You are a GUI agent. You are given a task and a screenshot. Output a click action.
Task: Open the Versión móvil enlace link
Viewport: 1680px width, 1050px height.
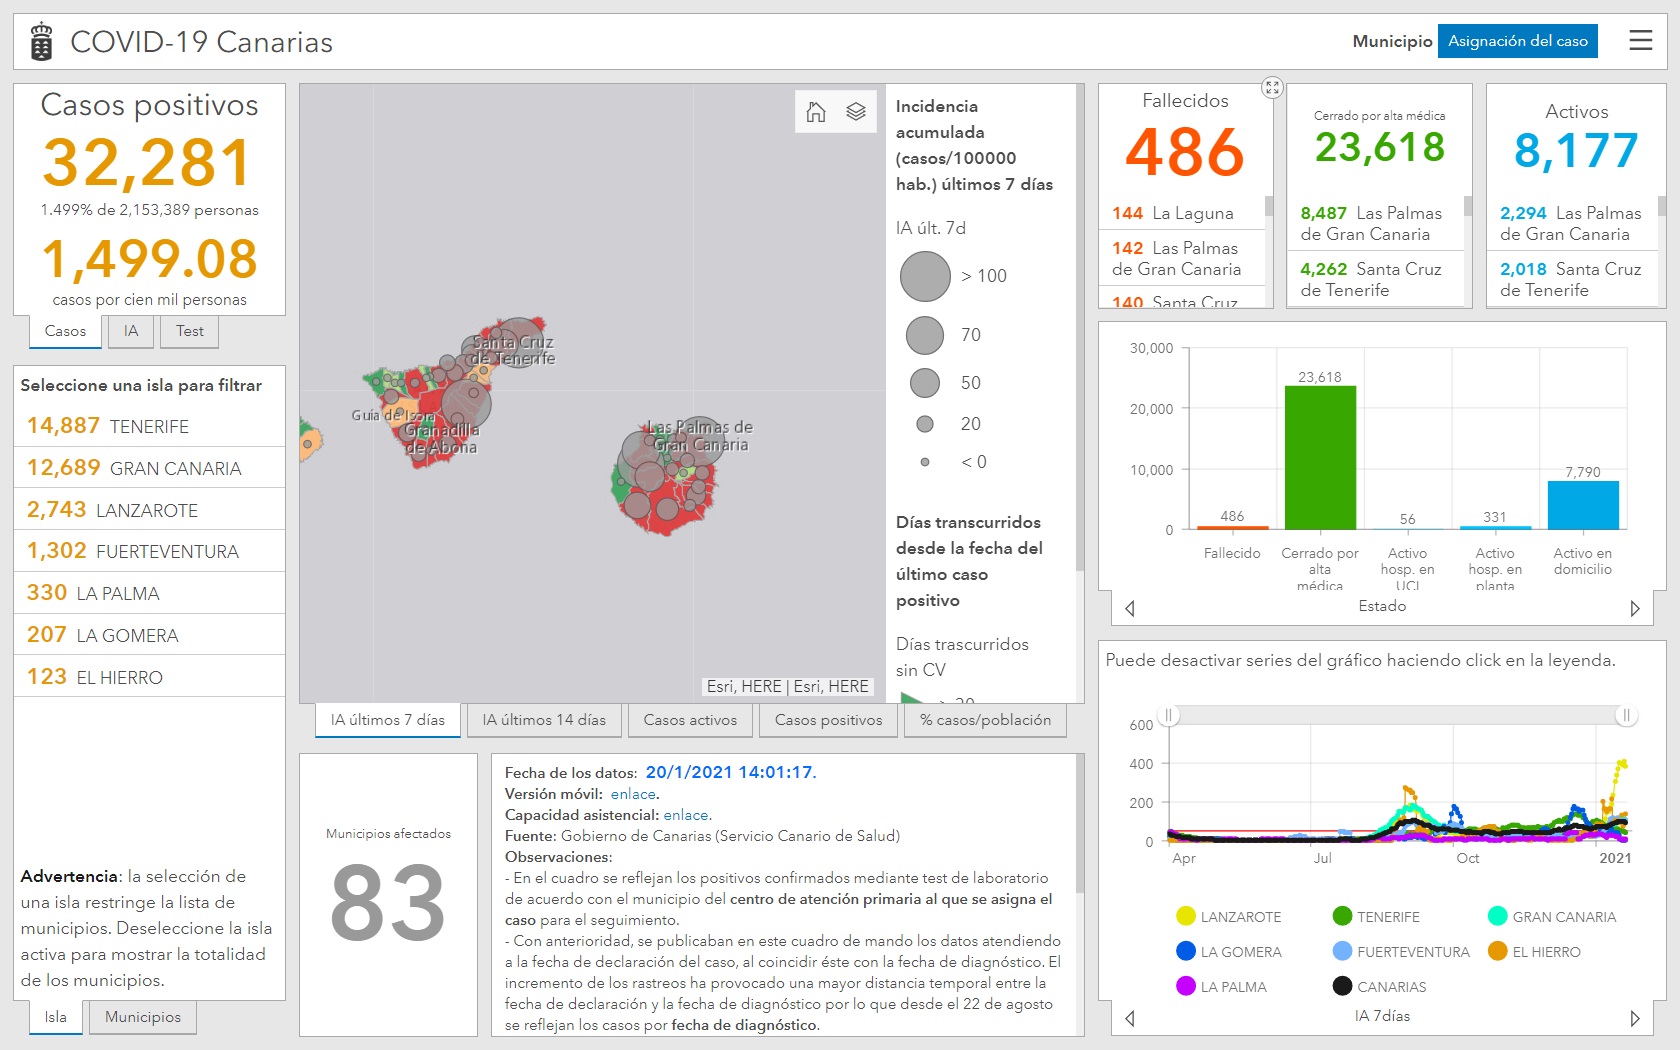click(633, 794)
